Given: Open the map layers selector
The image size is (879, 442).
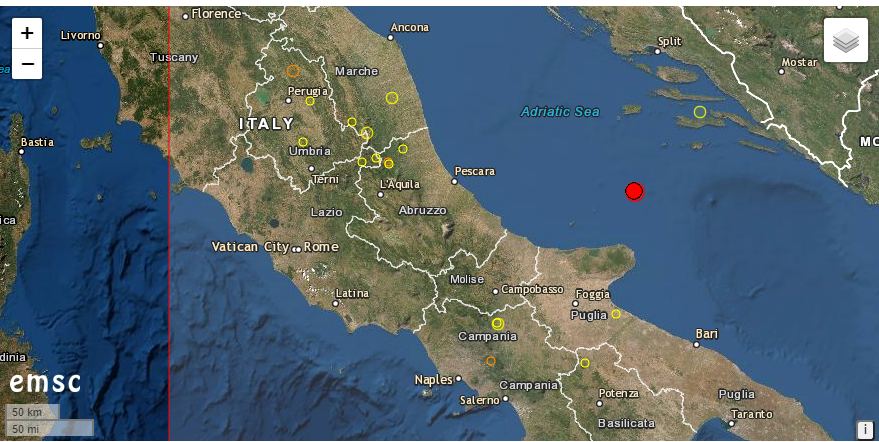Looking at the screenshot, I should tap(846, 40).
